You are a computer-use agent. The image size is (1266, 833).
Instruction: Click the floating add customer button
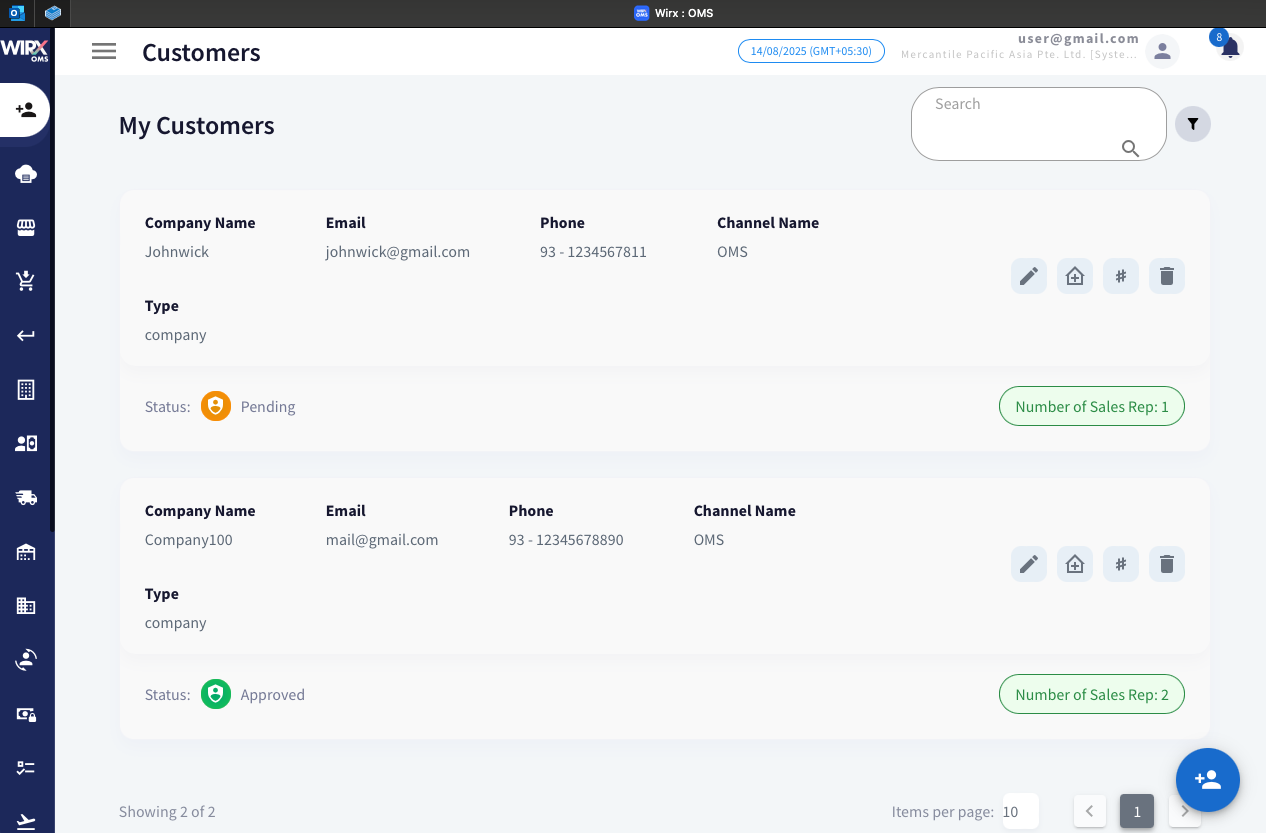1207,779
